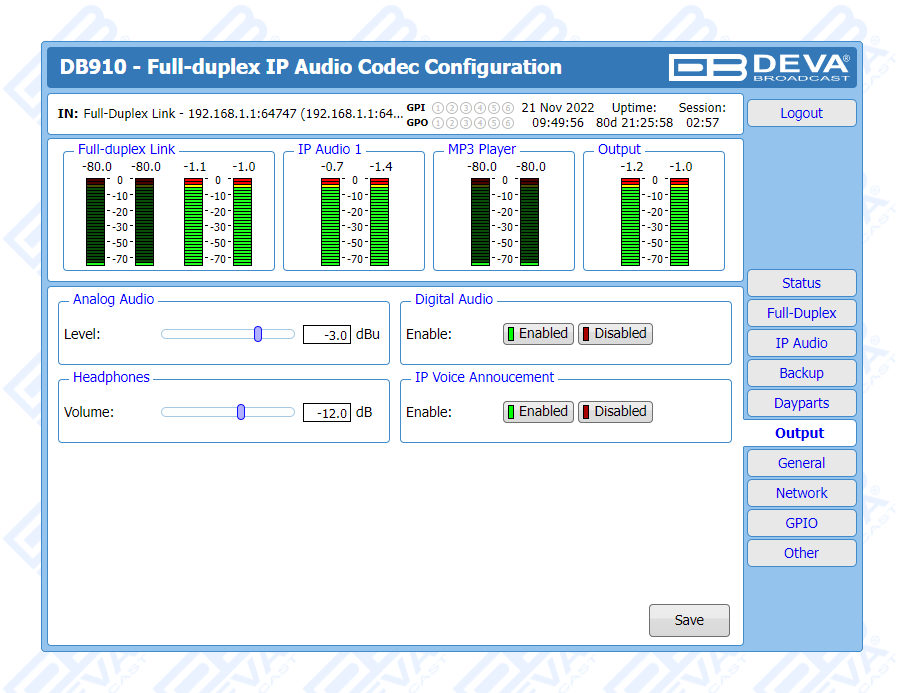The image size is (904, 693).
Task: Click the Analog Audio level slider handle
Action: (258, 334)
